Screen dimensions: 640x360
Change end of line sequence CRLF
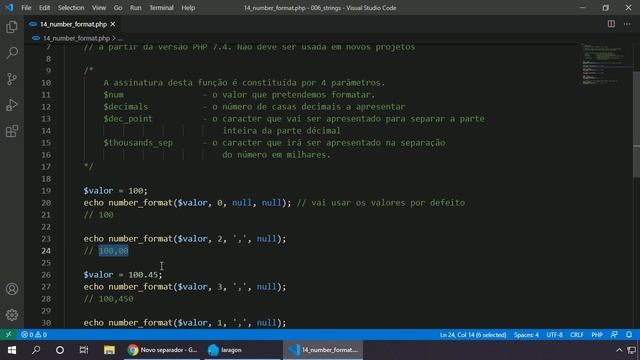click(577, 335)
